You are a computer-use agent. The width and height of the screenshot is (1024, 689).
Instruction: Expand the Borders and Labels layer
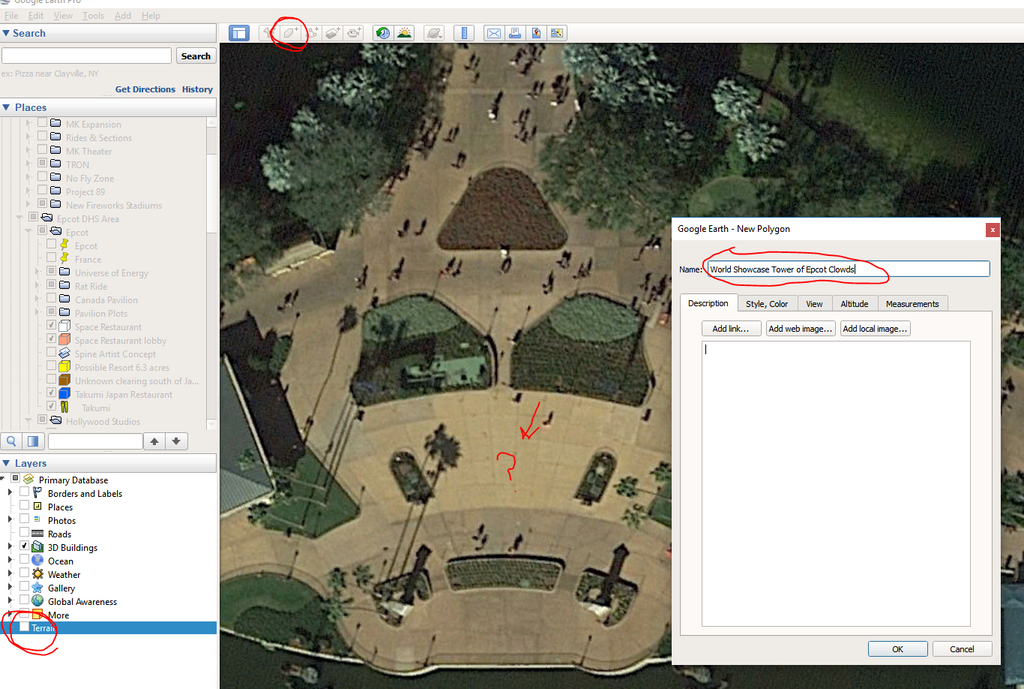point(10,493)
